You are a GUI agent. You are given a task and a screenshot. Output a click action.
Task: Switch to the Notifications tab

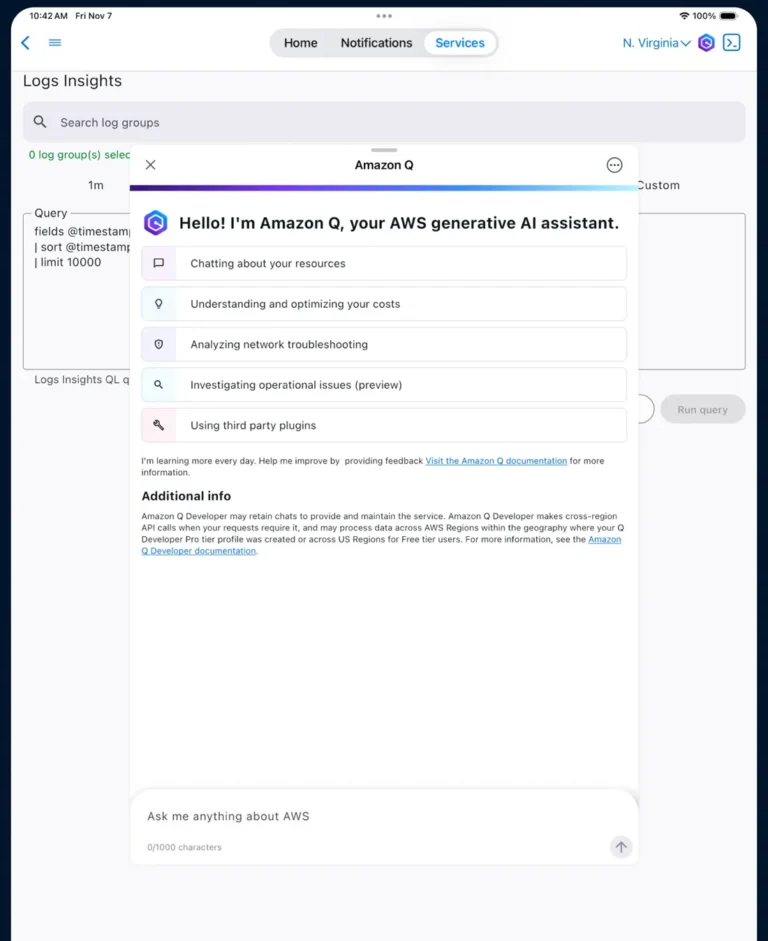click(376, 43)
